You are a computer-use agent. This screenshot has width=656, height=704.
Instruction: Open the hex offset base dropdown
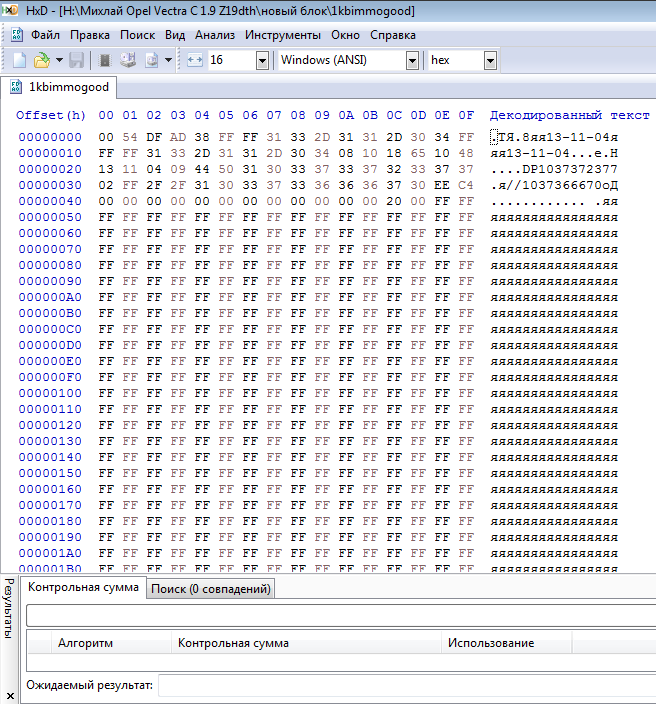pos(490,60)
